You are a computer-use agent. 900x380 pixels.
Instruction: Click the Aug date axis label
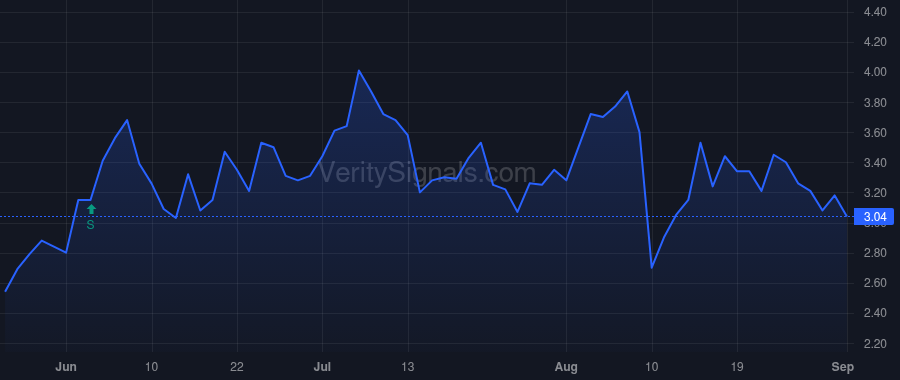(566, 367)
